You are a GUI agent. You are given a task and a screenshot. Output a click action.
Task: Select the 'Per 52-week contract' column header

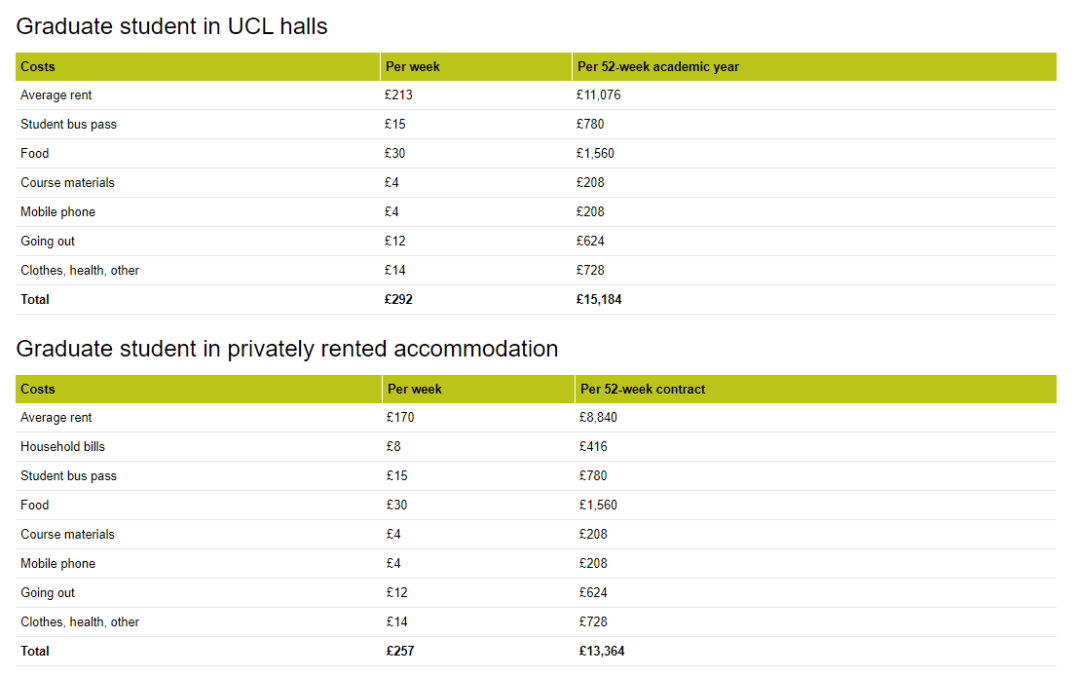[x=642, y=389]
